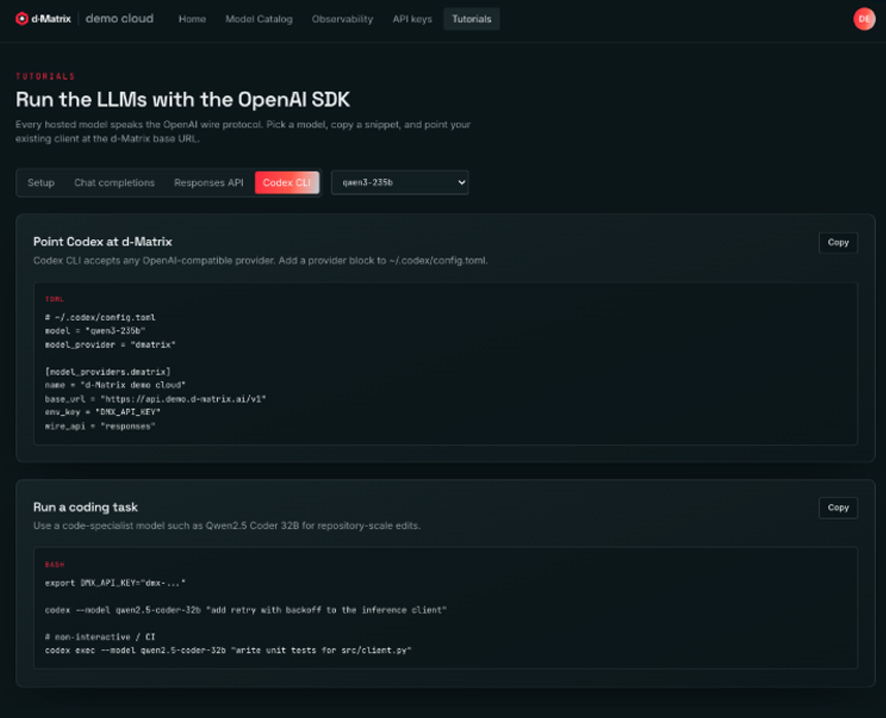Click the BASH label in code block
The image size is (886, 718).
click(x=54, y=564)
